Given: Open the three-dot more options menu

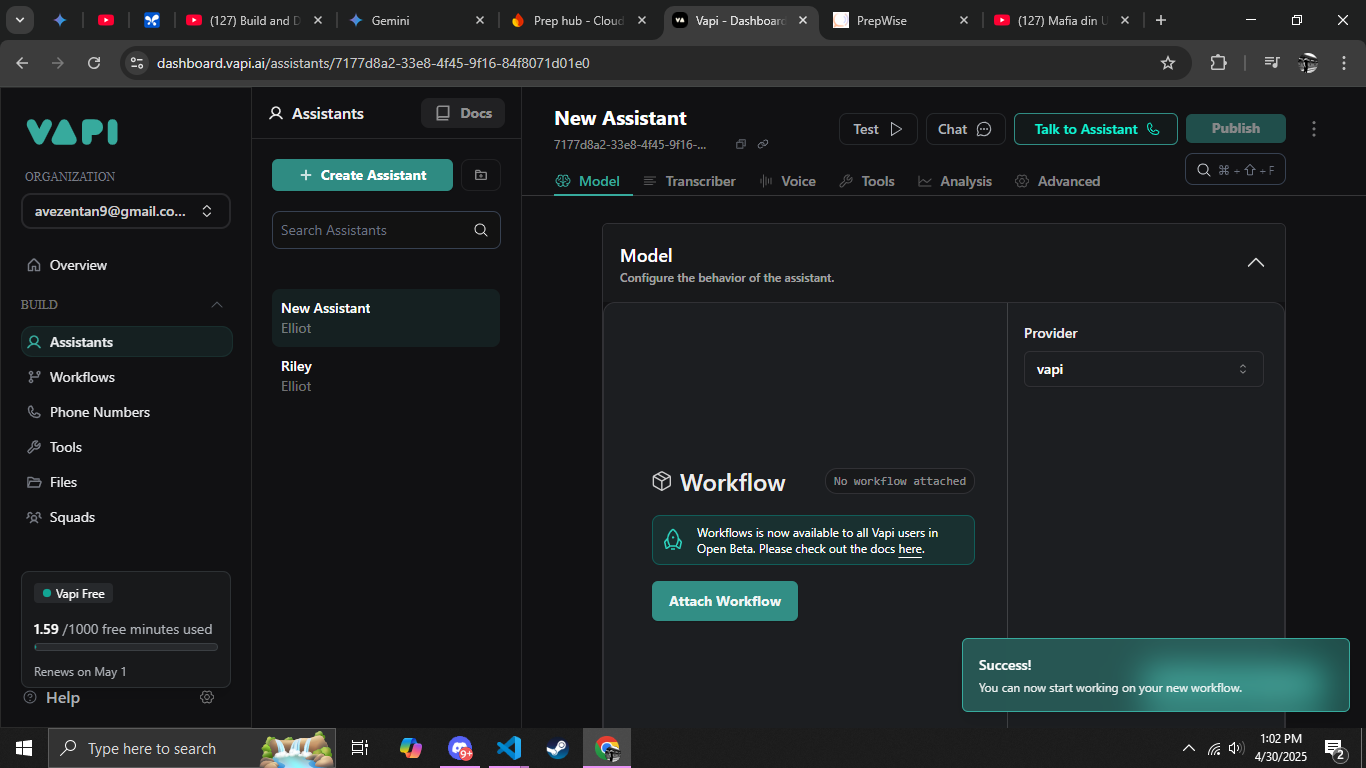Looking at the screenshot, I should 1314,129.
